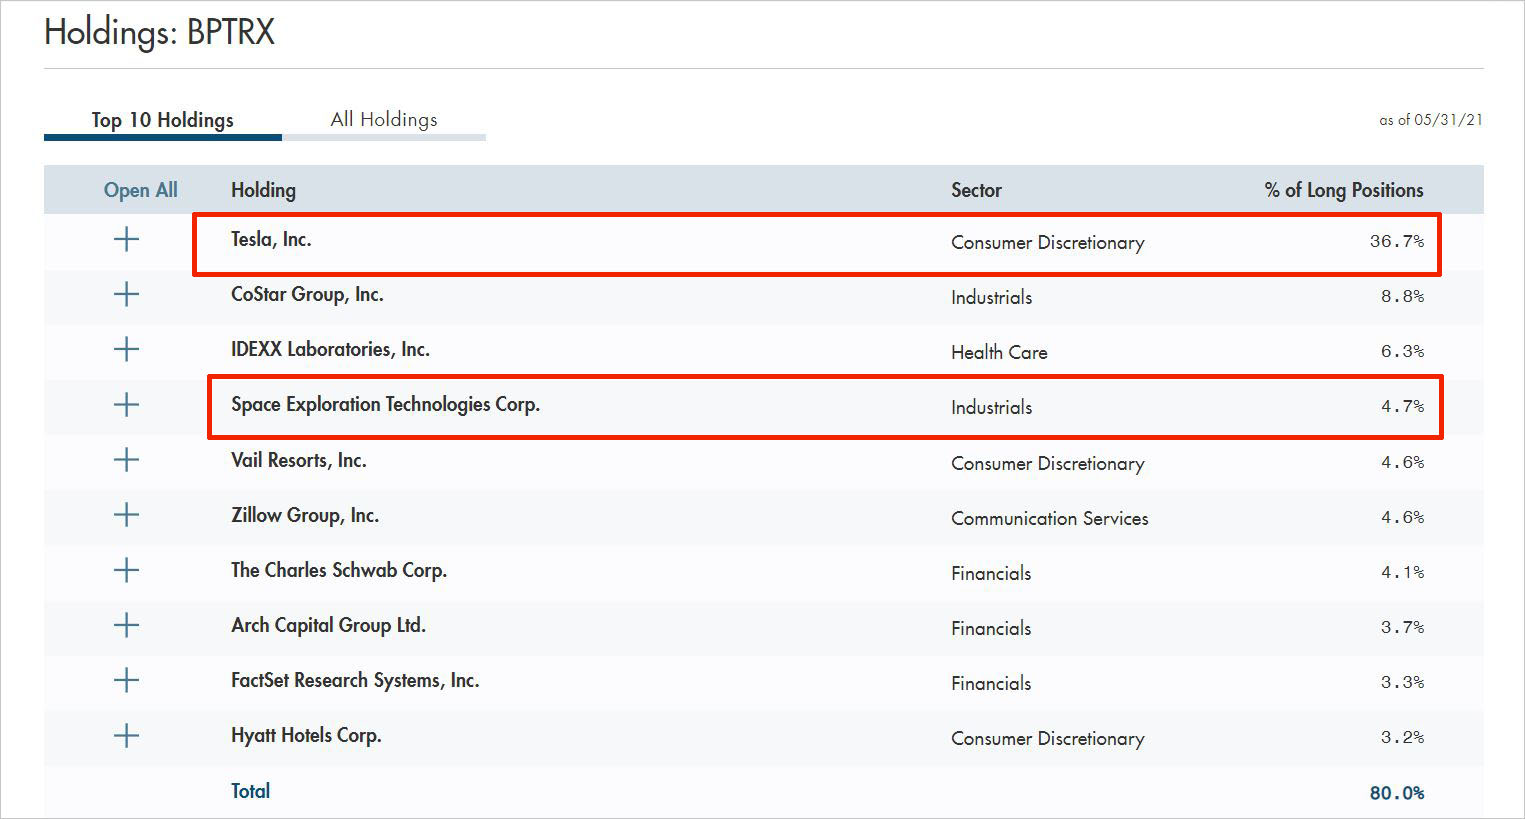Viewport: 1525px width, 819px height.
Task: Click the Open All link
Action: [x=141, y=190]
